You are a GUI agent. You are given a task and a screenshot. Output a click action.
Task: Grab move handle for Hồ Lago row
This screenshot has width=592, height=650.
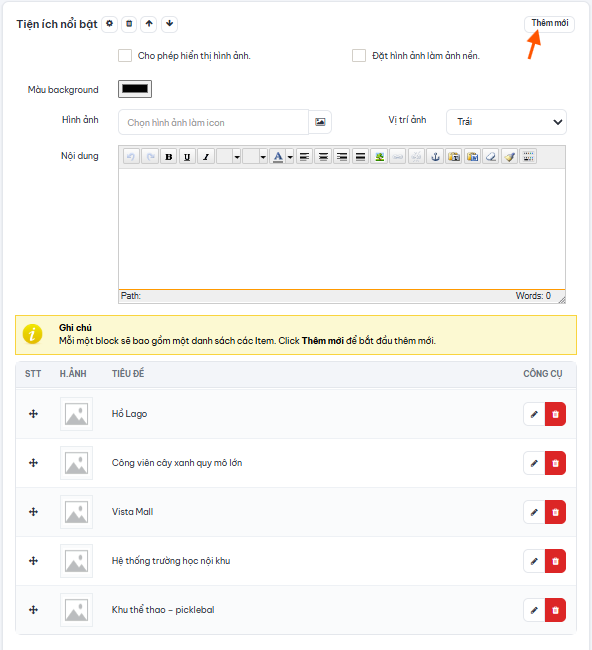tap(34, 414)
